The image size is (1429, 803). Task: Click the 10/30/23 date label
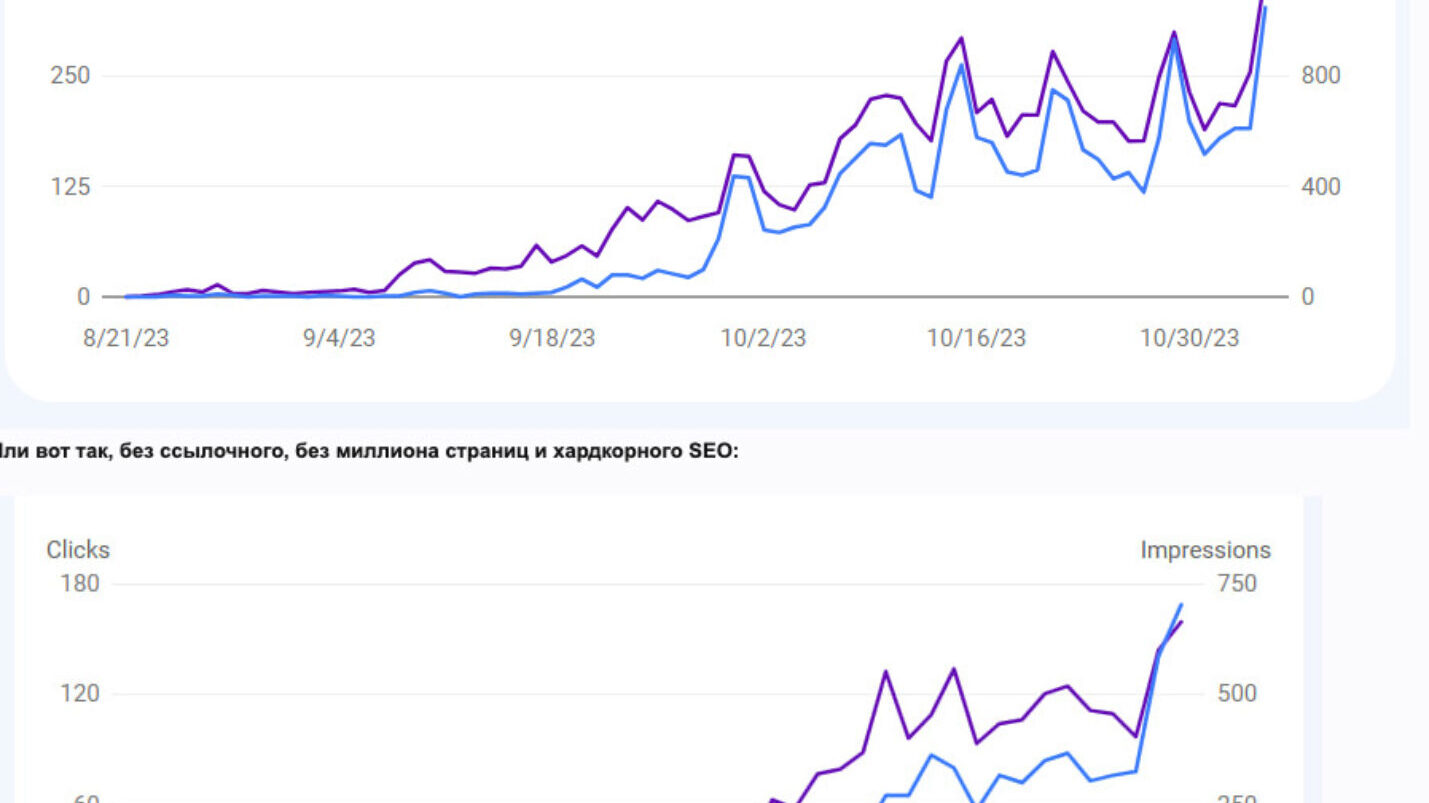(x=1189, y=338)
